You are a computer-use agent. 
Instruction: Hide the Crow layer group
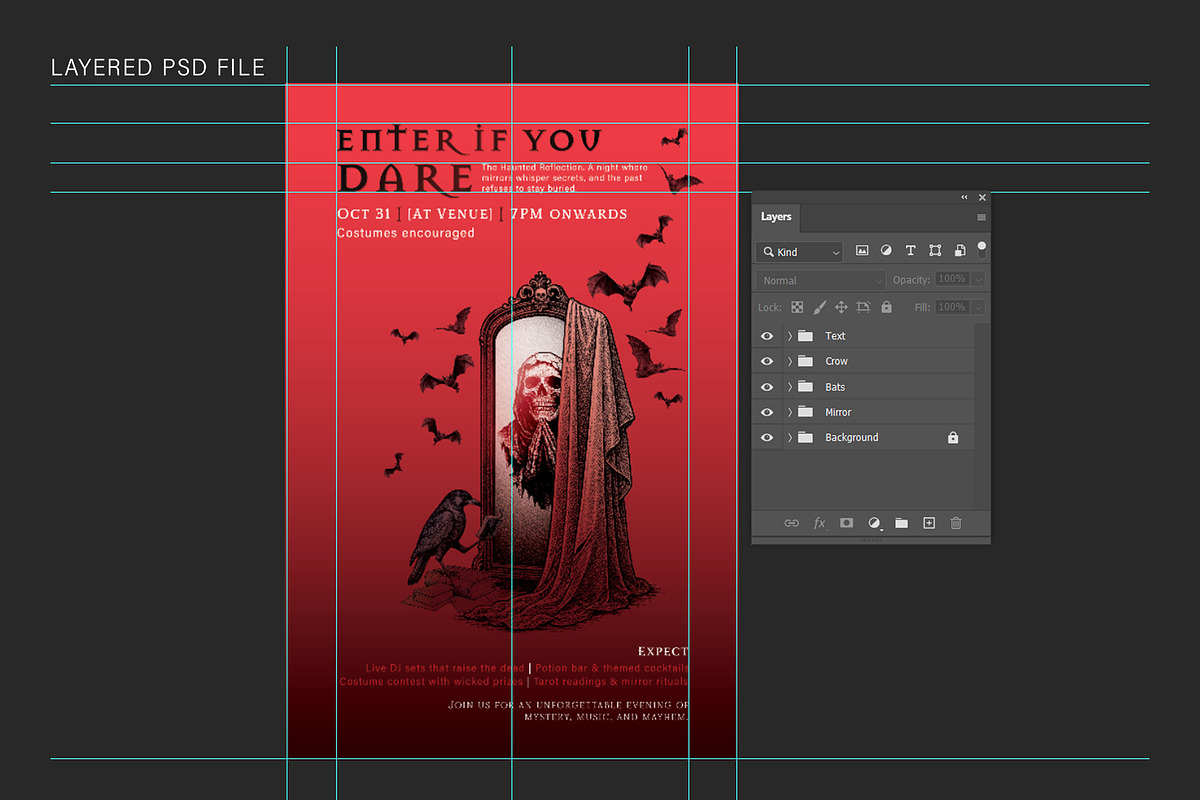(x=767, y=361)
